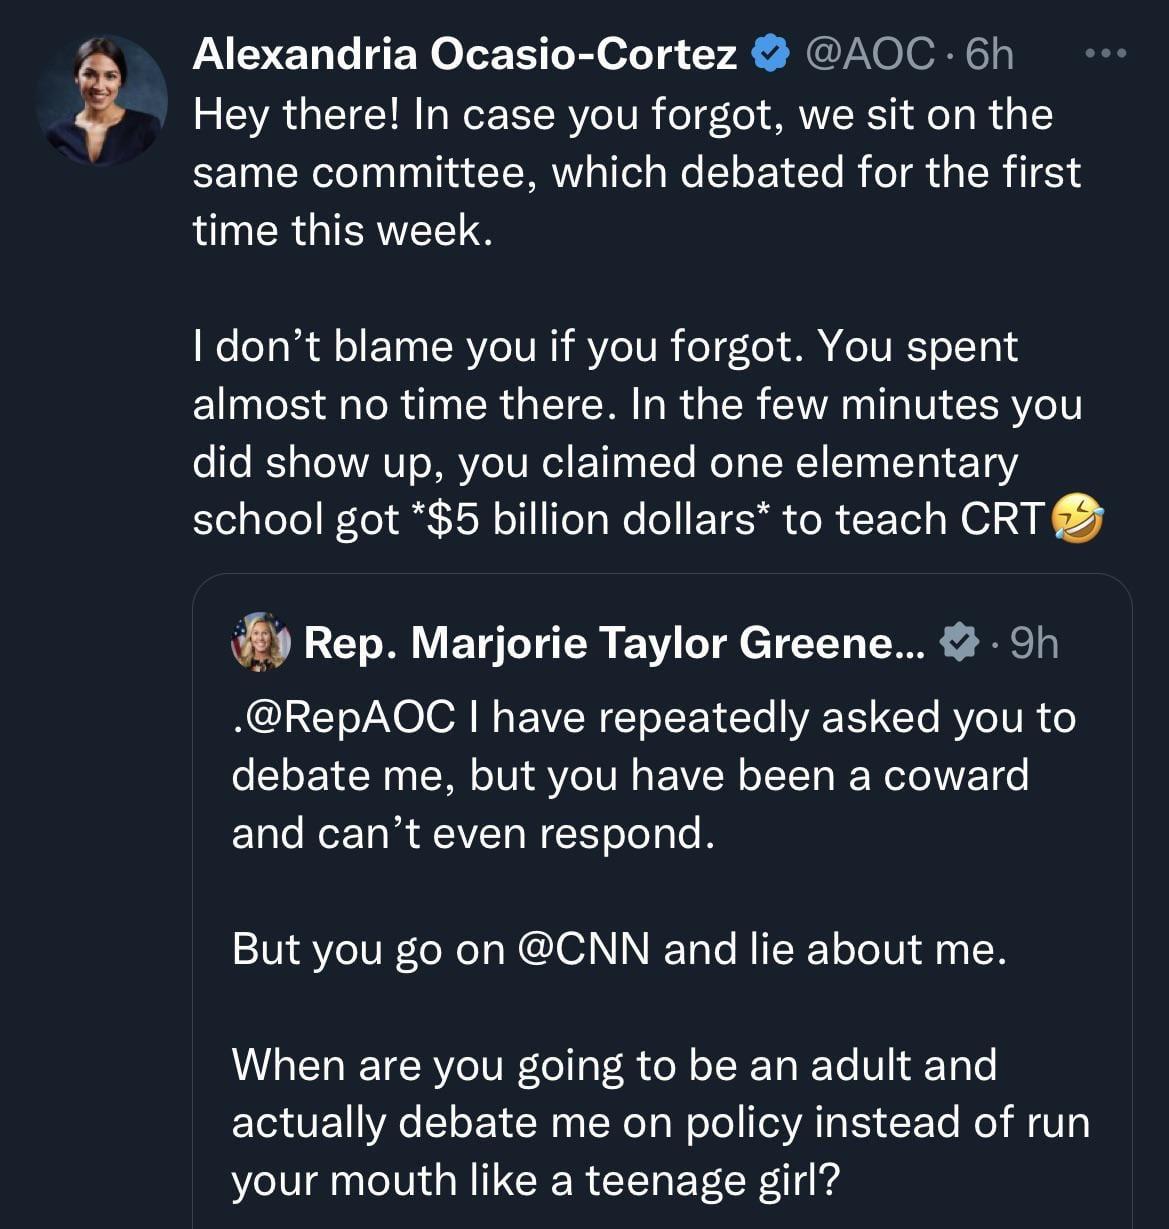Open the three-dot more options menu
The image size is (1169, 1229).
[x=1106, y=53]
